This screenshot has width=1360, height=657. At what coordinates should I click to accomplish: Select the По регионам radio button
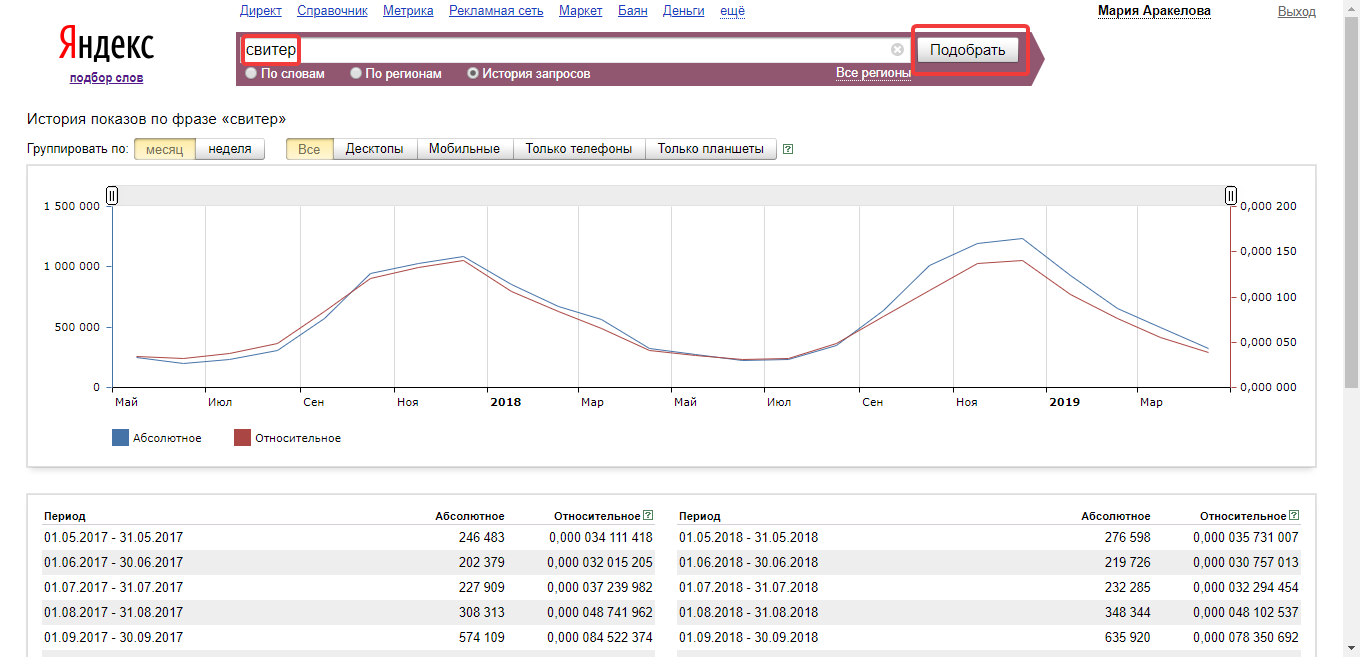click(x=356, y=74)
